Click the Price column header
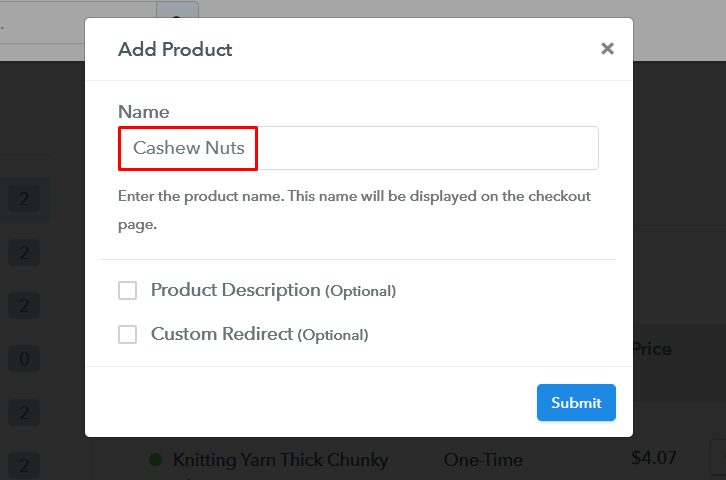Viewport: 726px width, 480px height. click(652, 349)
